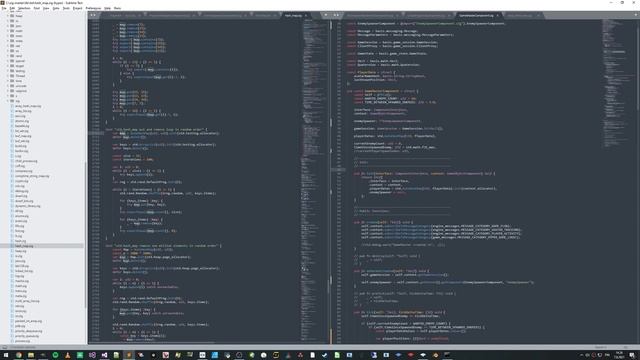The image size is (640, 360).
Task: Open ascii.zig from the sidebar
Action: 20,116
